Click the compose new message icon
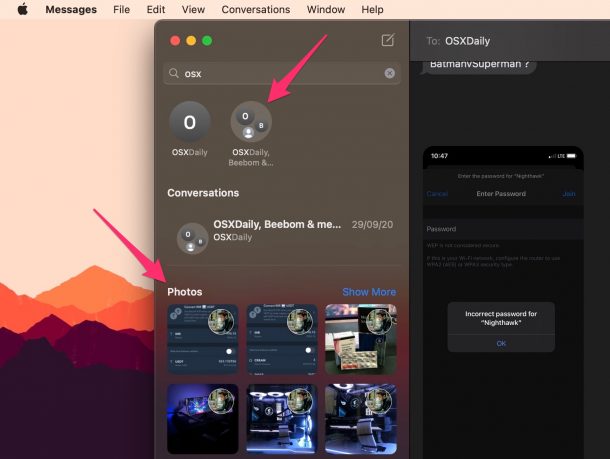610x459 pixels. 388,41
